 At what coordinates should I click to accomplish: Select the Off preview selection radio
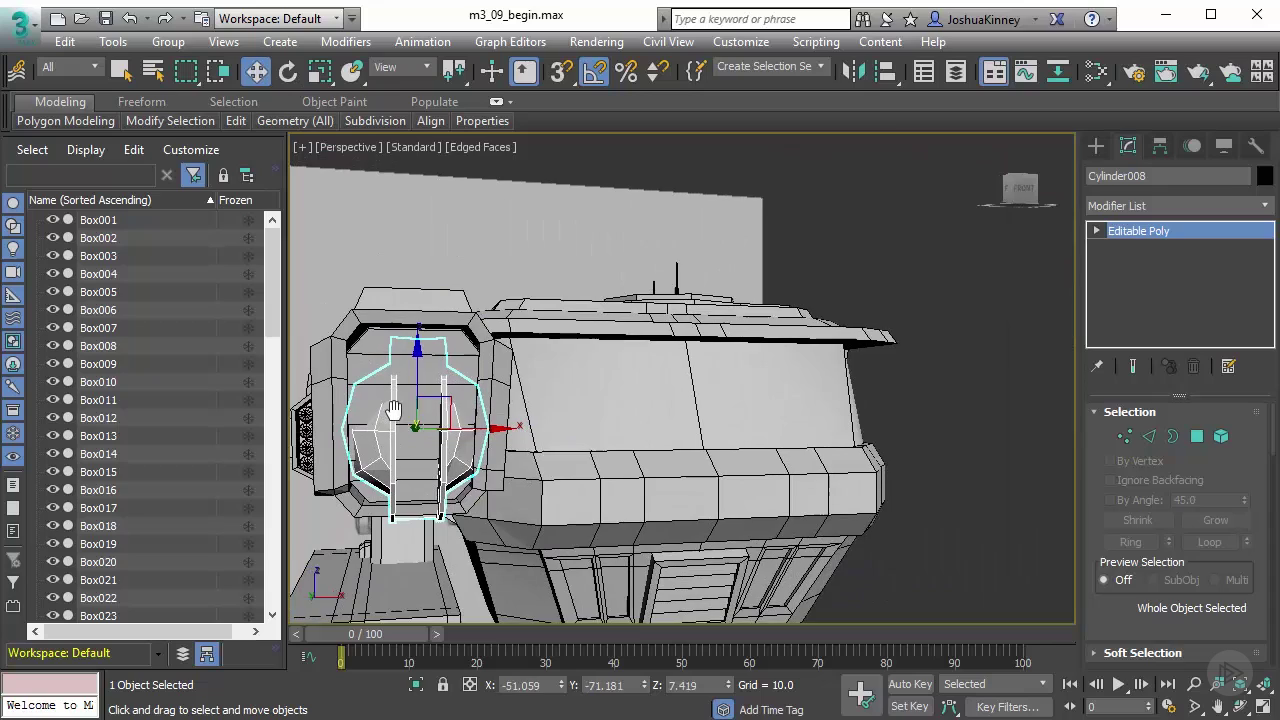tap(1105, 580)
